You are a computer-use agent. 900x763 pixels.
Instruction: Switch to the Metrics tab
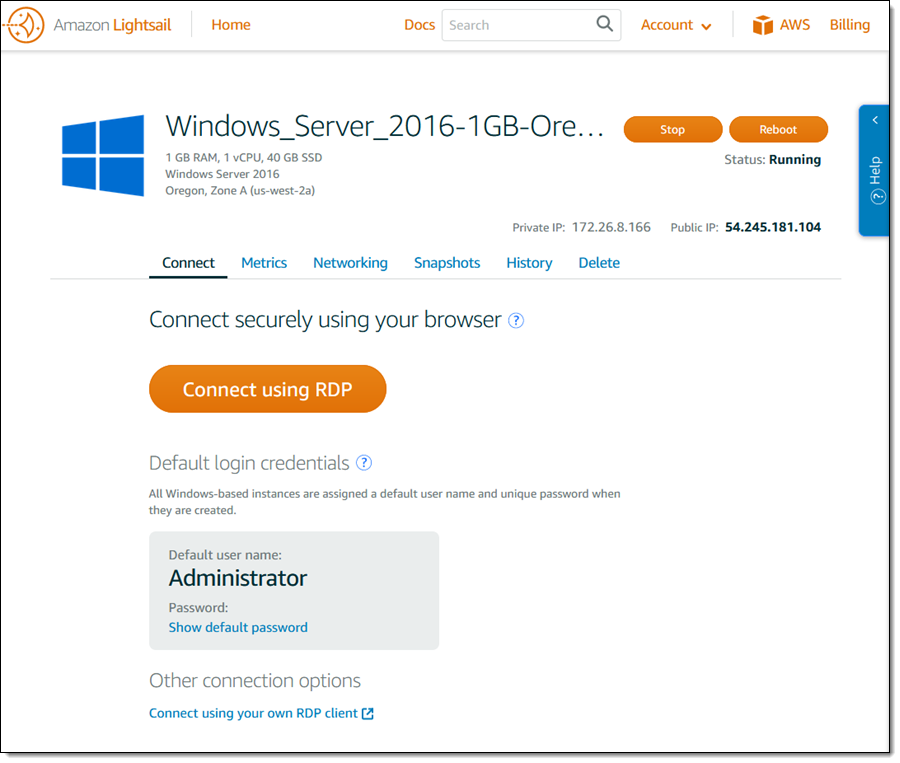(264, 263)
